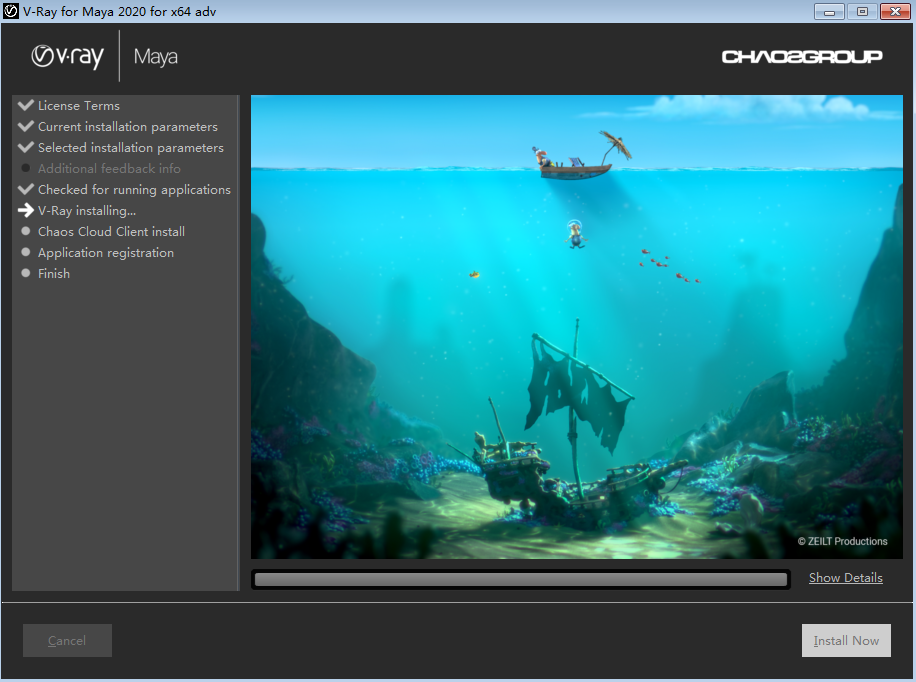Select the Additional feedback info step
Screen dimensions: 916x682
click(x=109, y=169)
